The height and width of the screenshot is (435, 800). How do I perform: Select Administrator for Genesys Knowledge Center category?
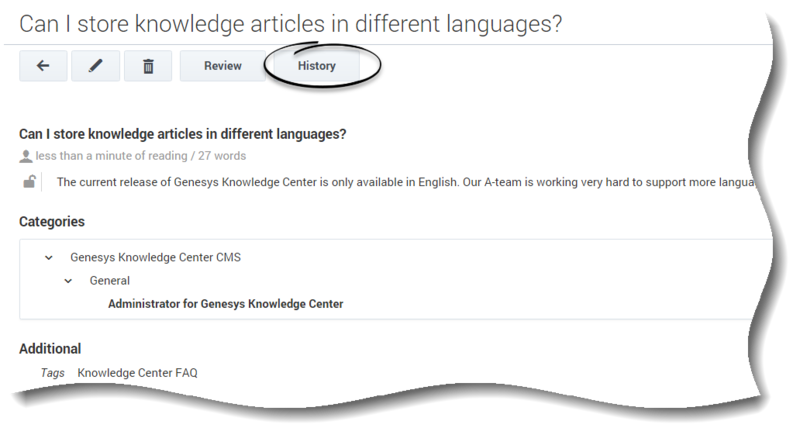226,304
